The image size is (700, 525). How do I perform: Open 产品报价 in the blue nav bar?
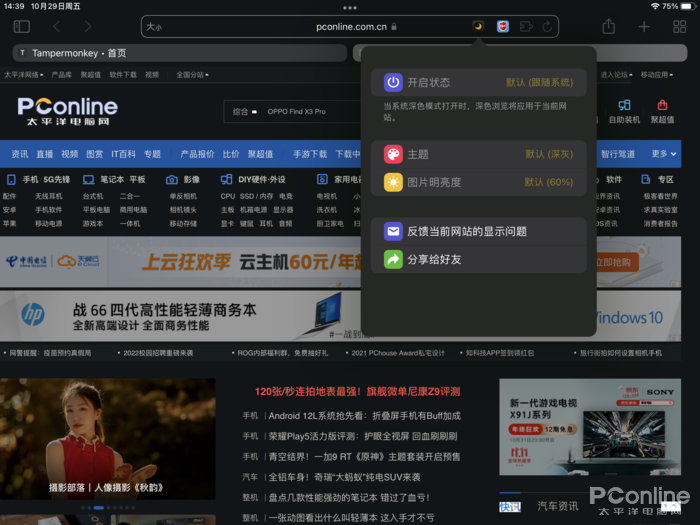(197, 154)
